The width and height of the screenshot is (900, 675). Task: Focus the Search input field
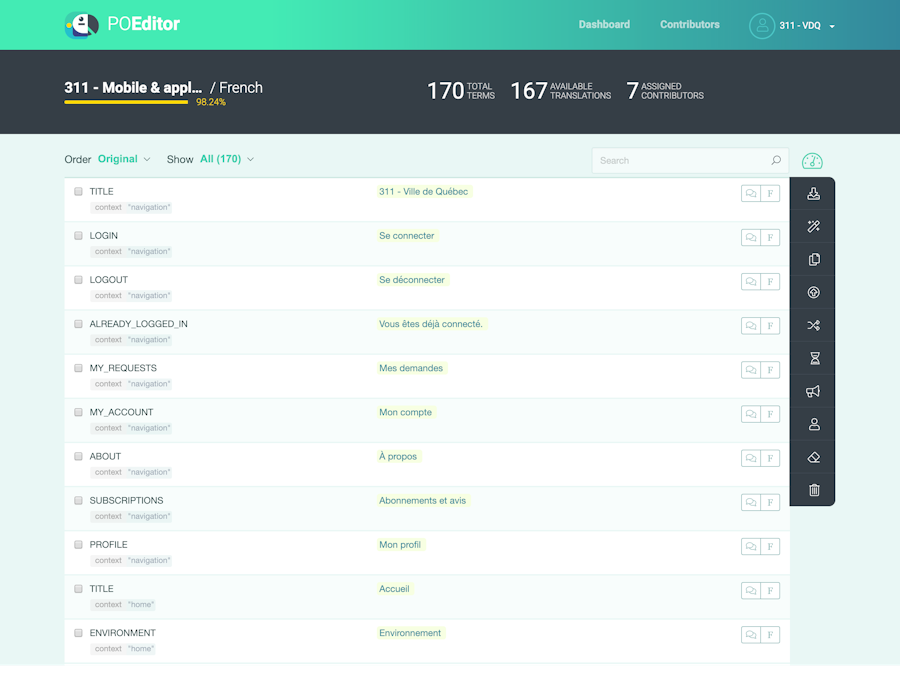coord(690,161)
